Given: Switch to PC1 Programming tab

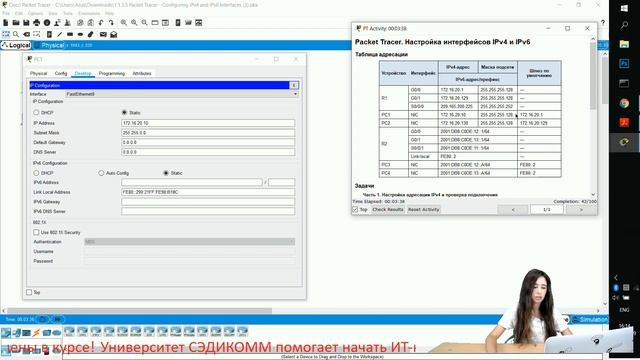Looking at the screenshot, I should pos(111,73).
